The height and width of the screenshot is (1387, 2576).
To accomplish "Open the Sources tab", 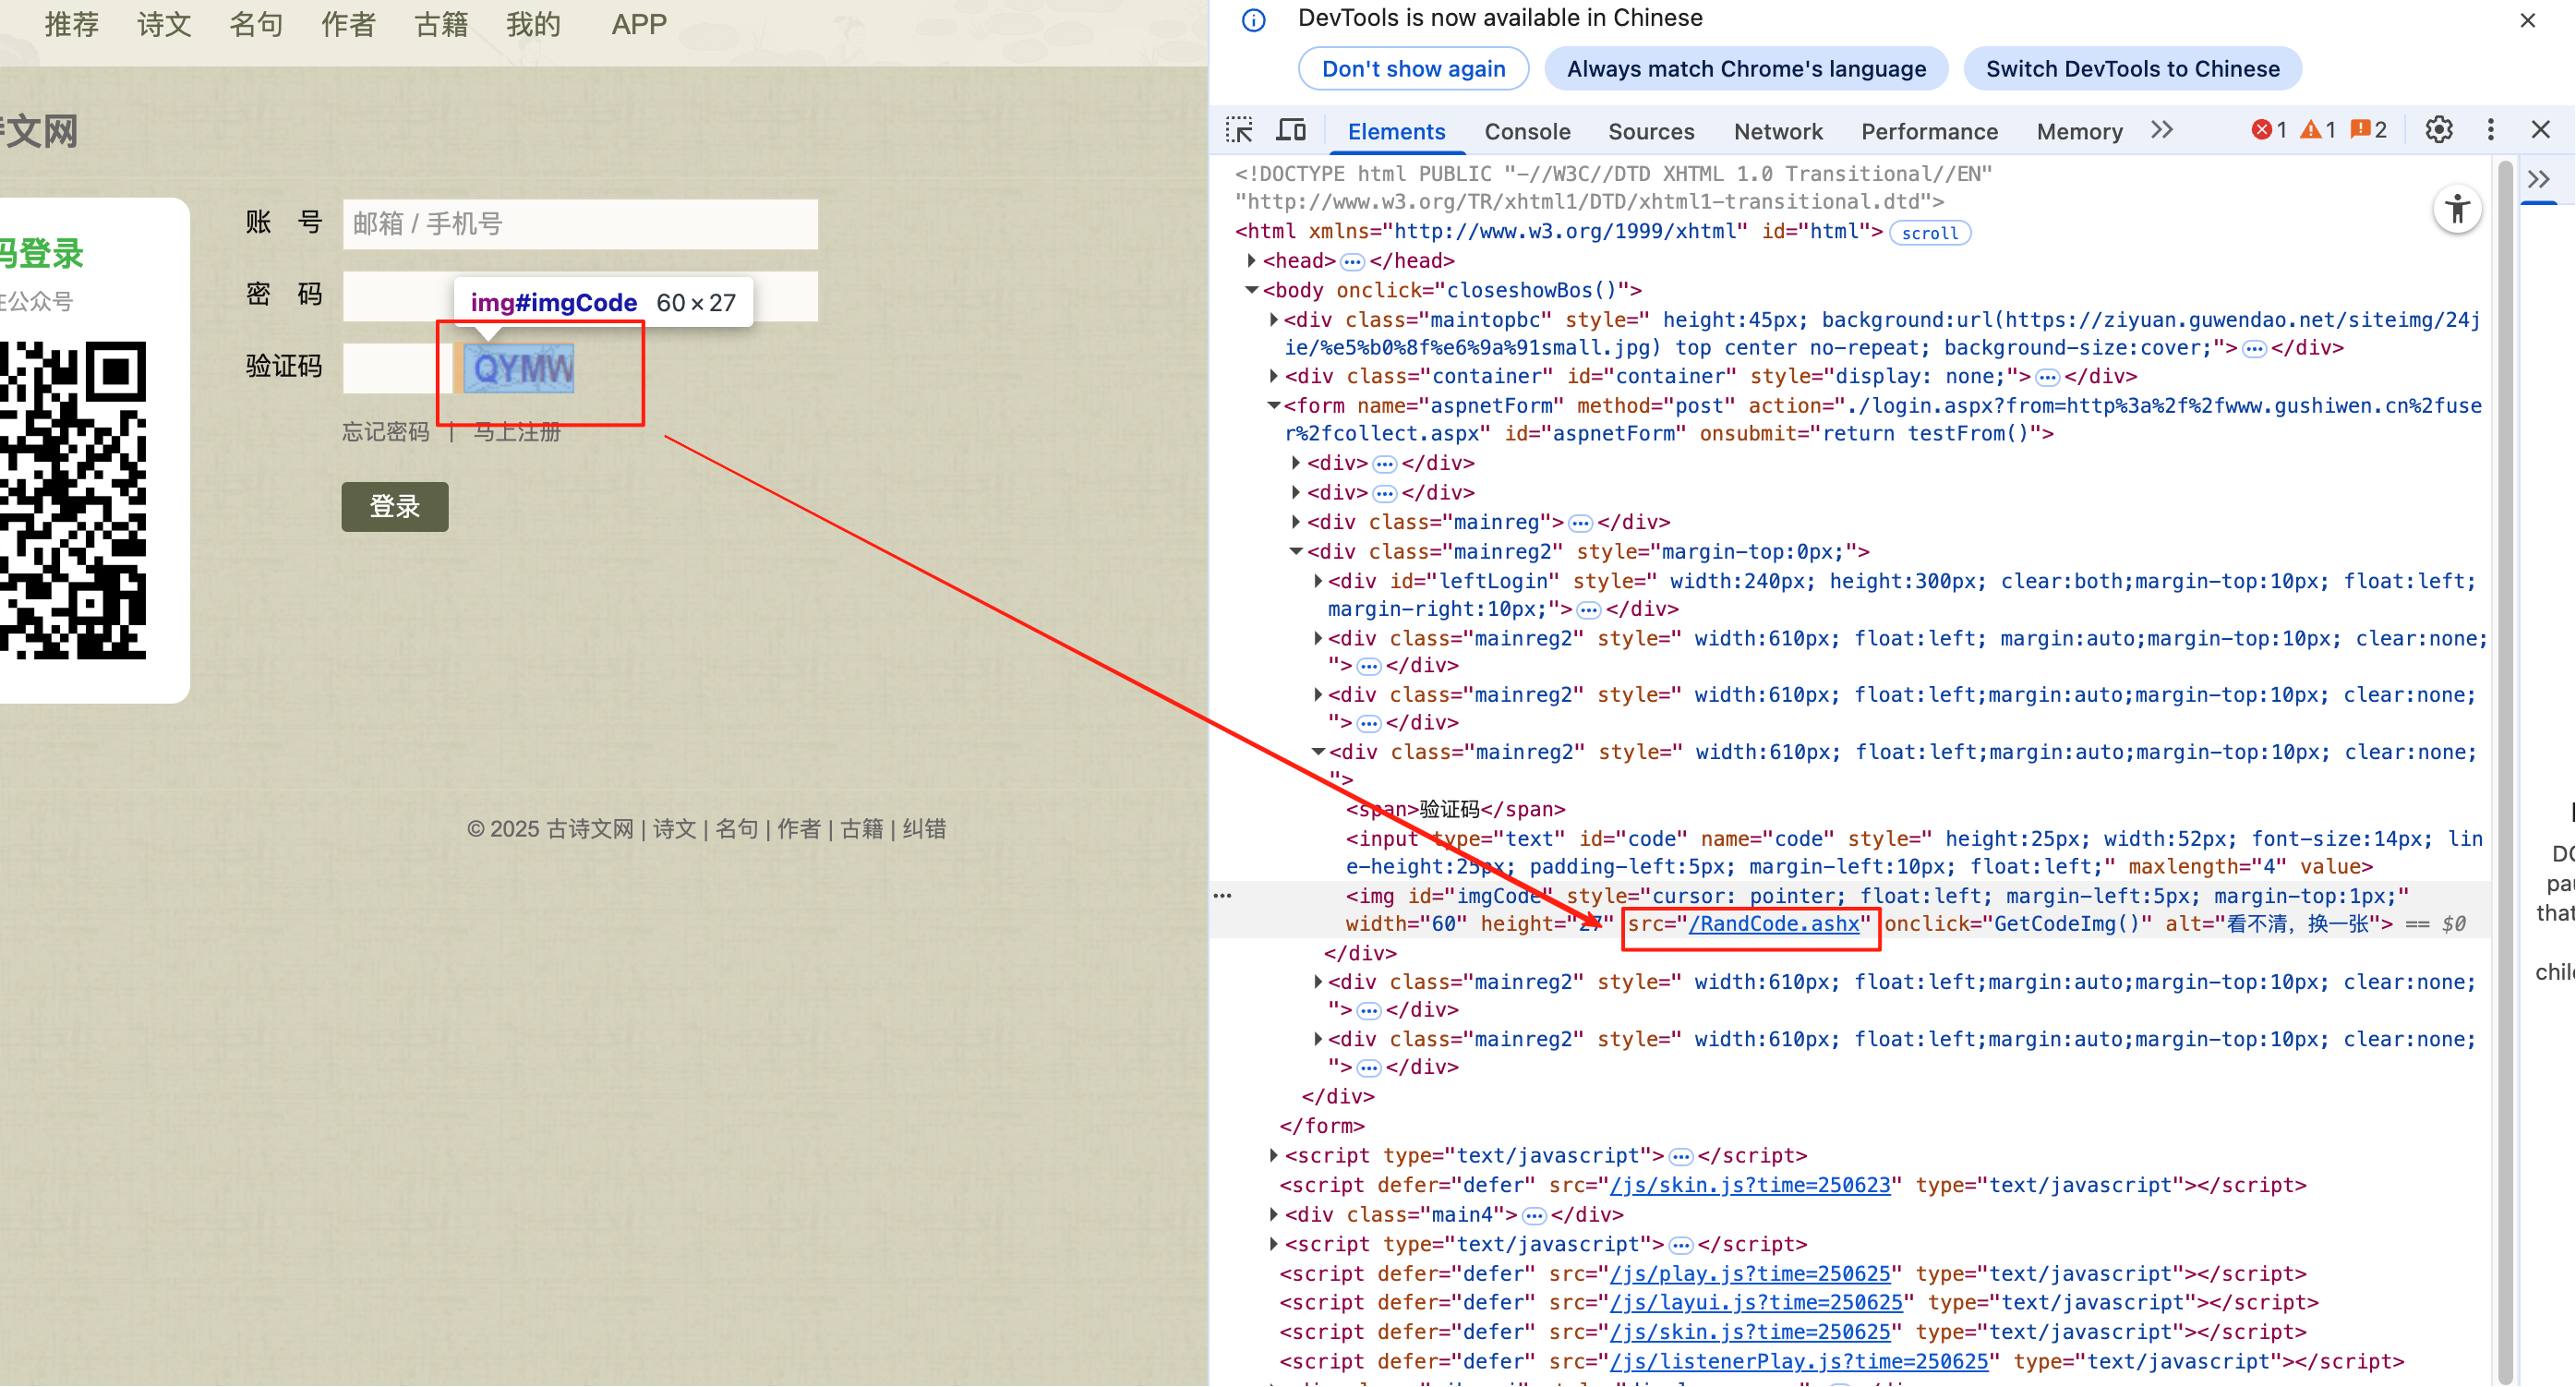I will click(1650, 131).
